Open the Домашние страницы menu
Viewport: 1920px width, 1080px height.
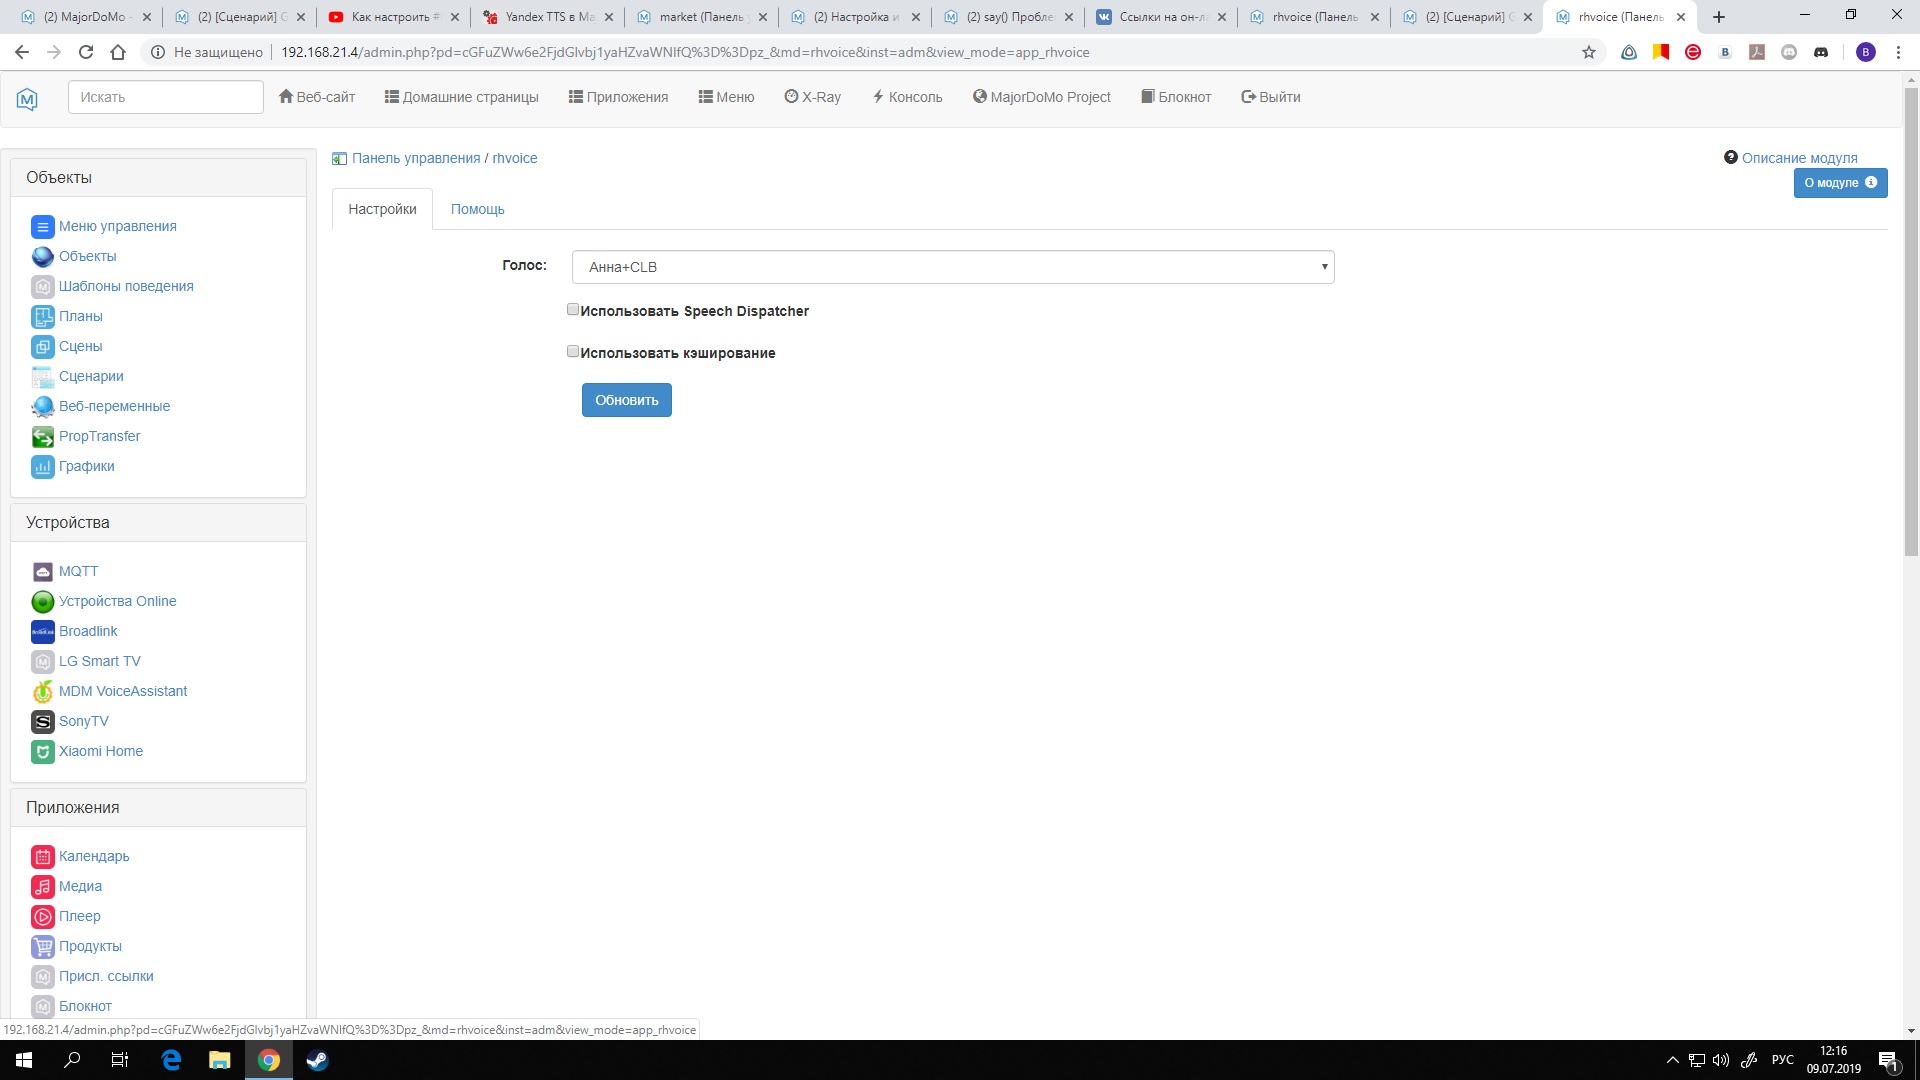[461, 97]
